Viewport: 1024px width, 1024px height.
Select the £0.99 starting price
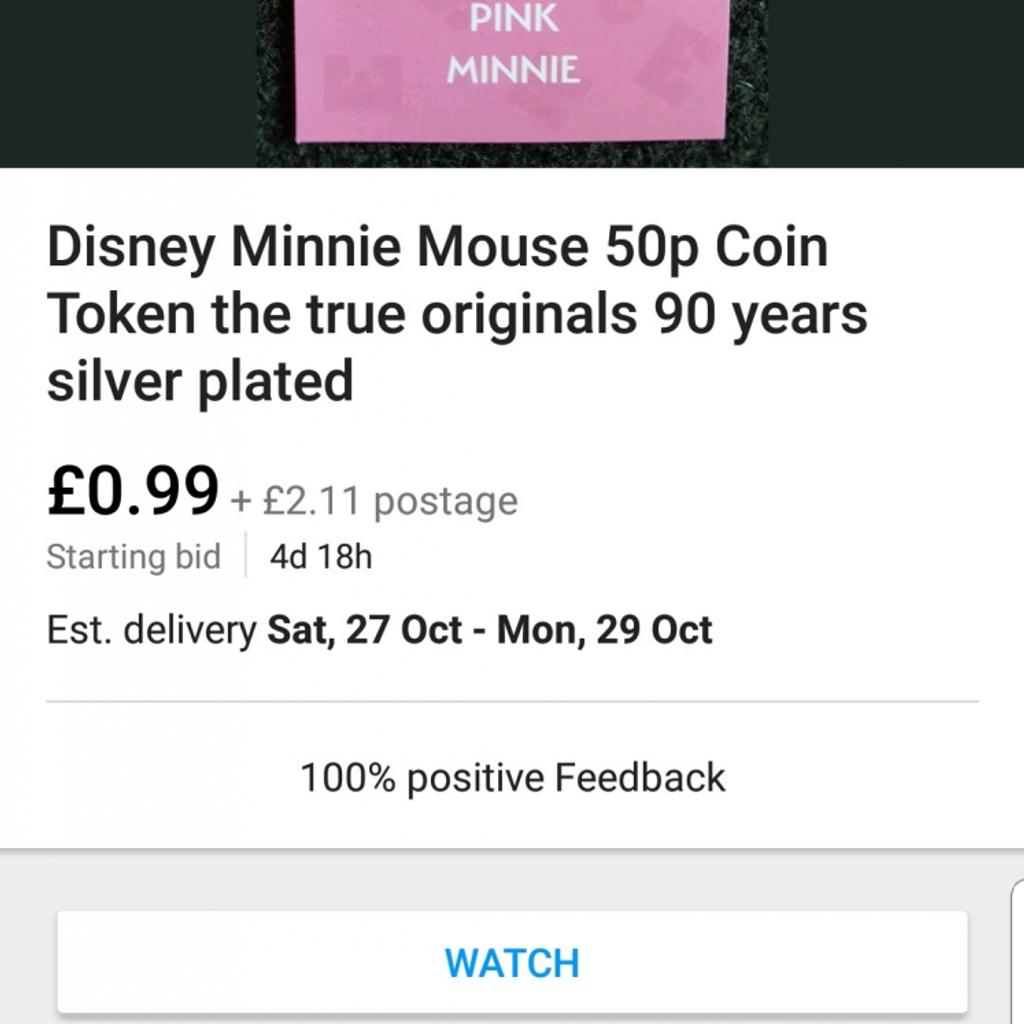(x=130, y=492)
